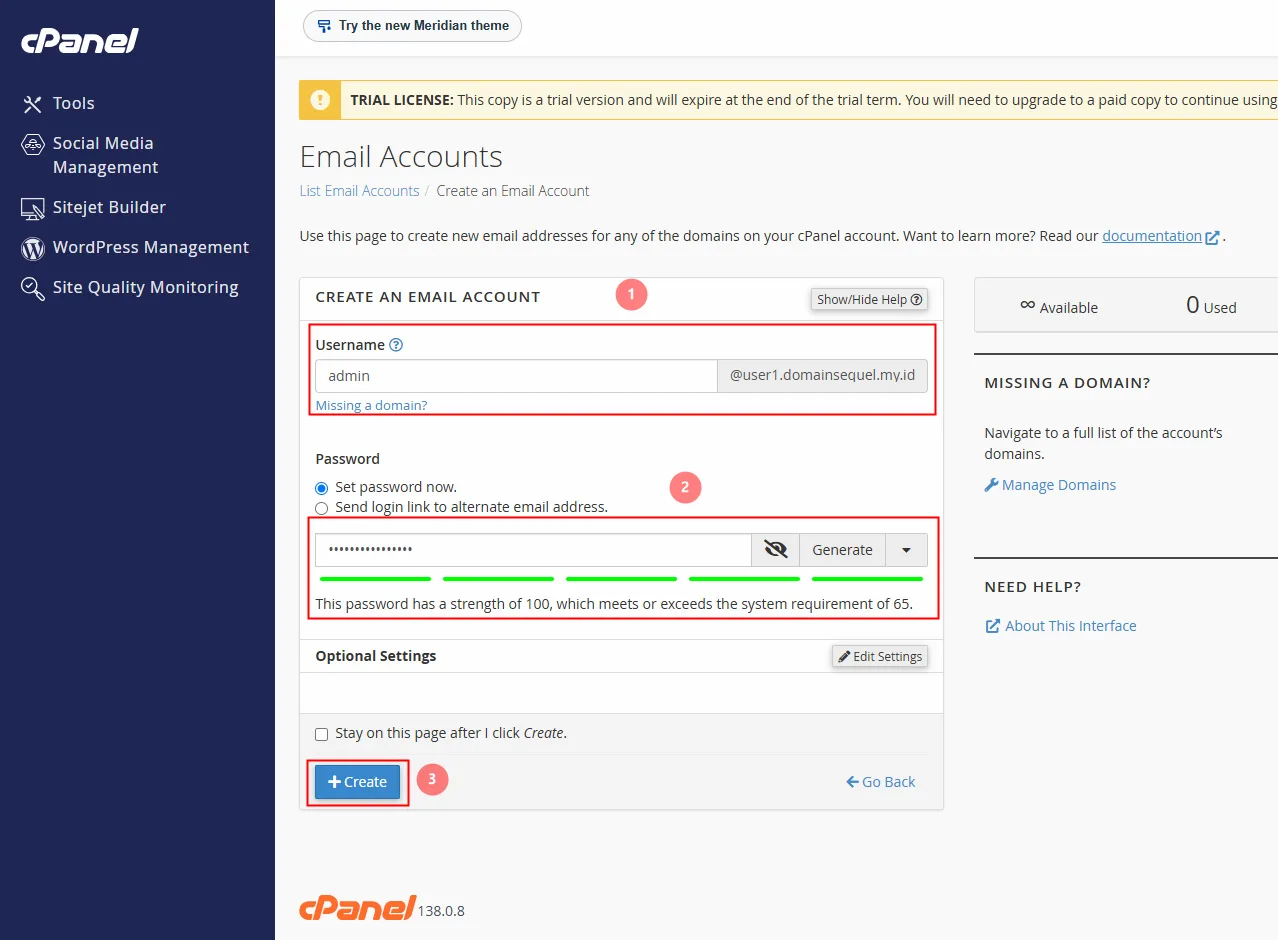Check Stay on this page after Create
Screen dimensions: 1278x940
click(321, 734)
